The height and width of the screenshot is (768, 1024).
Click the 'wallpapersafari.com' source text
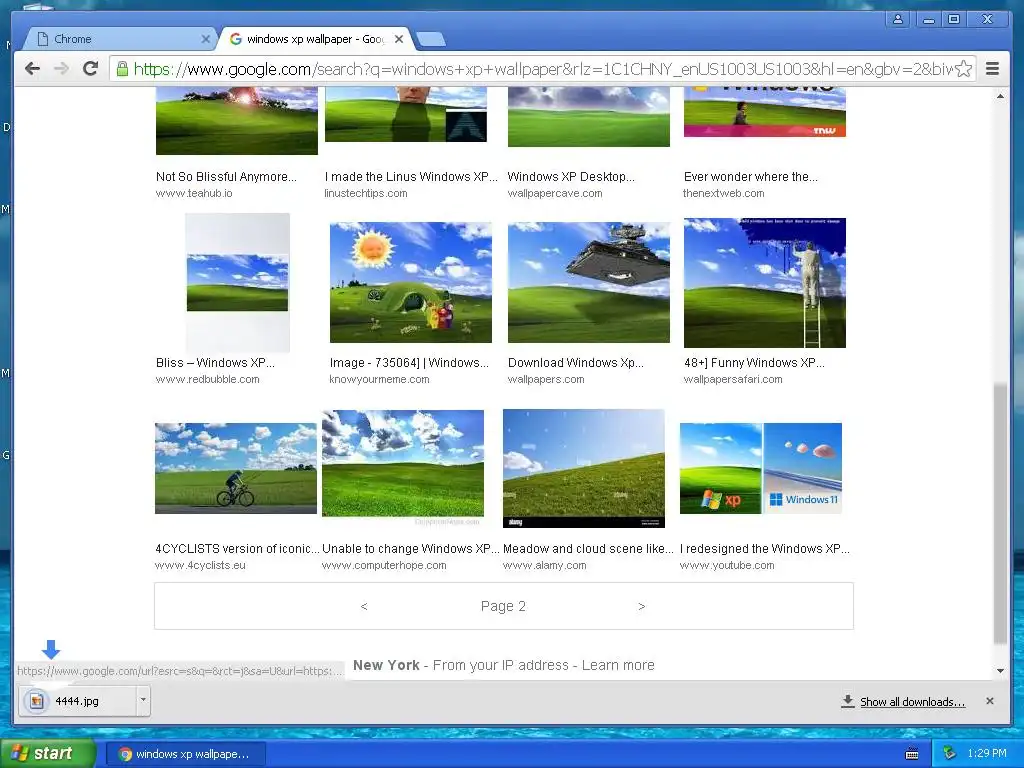[x=733, y=379]
